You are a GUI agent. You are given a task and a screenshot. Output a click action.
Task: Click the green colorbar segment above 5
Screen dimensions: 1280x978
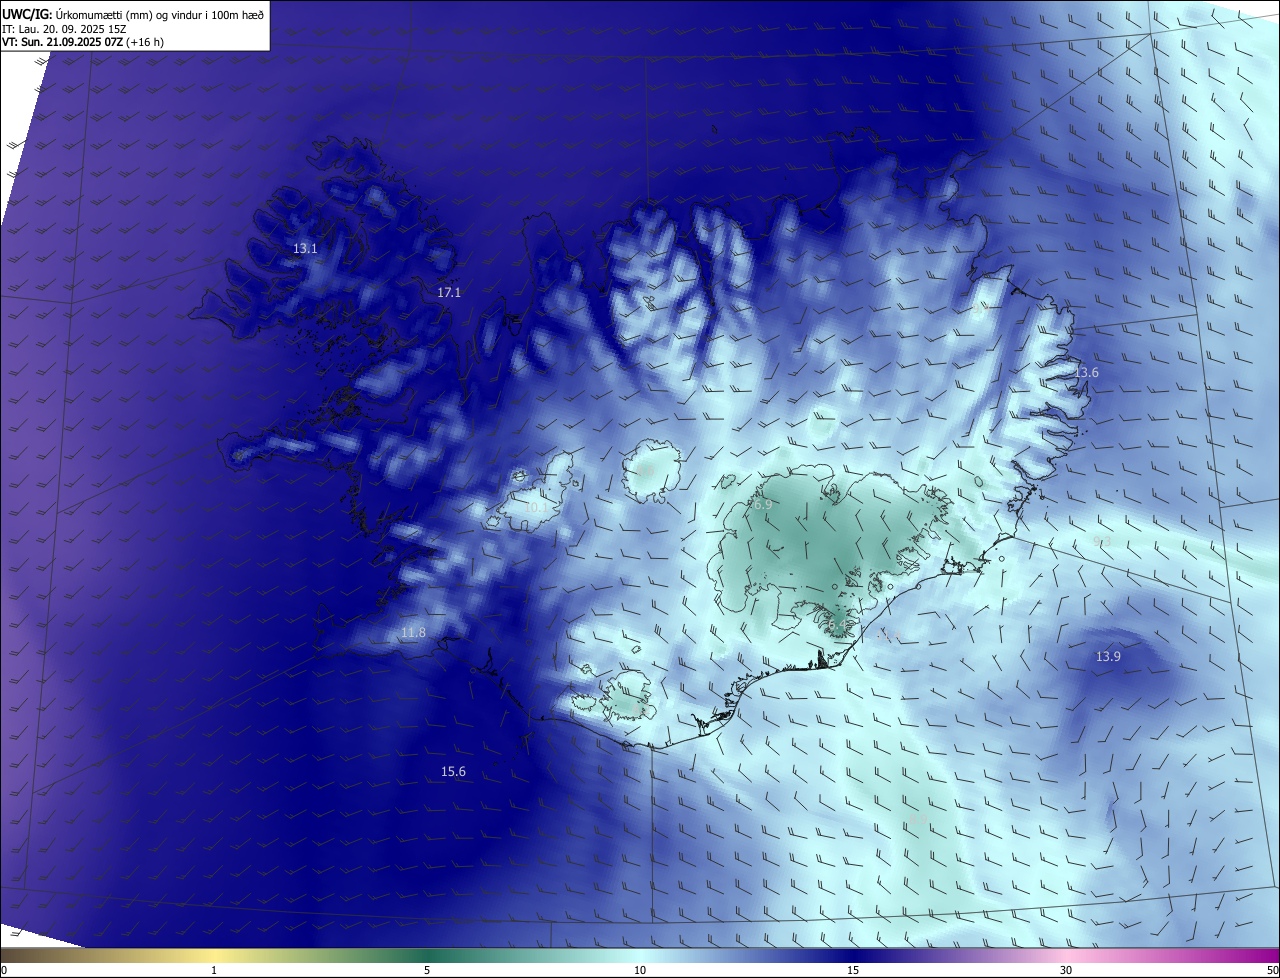tap(427, 956)
